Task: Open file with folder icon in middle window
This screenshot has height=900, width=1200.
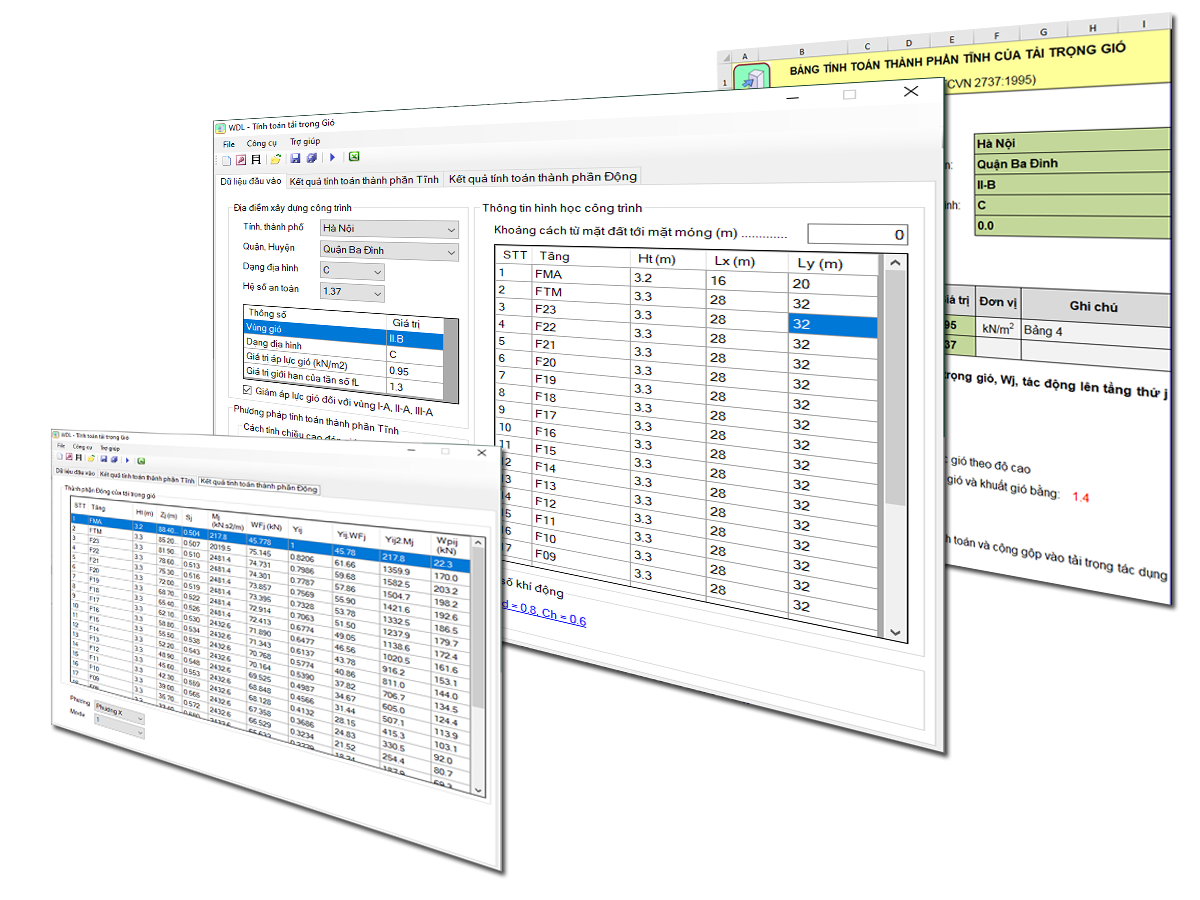Action: pos(275,159)
